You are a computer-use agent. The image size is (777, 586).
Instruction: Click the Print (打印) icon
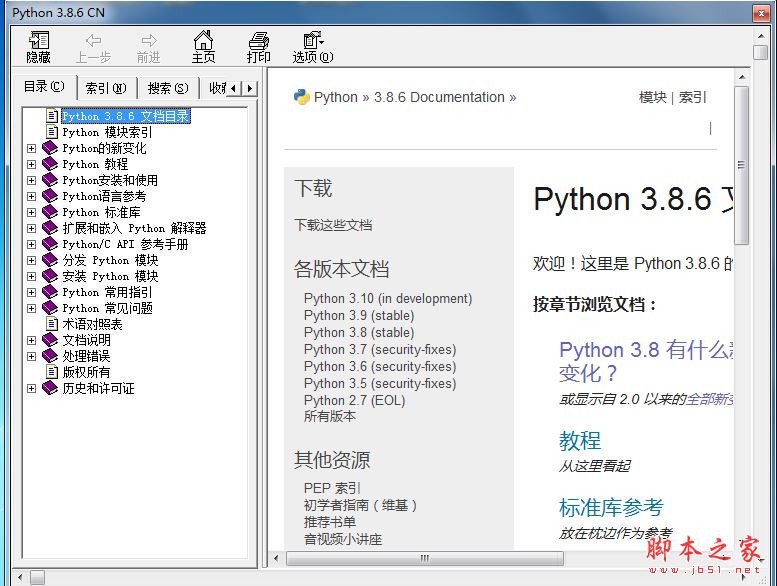click(258, 40)
